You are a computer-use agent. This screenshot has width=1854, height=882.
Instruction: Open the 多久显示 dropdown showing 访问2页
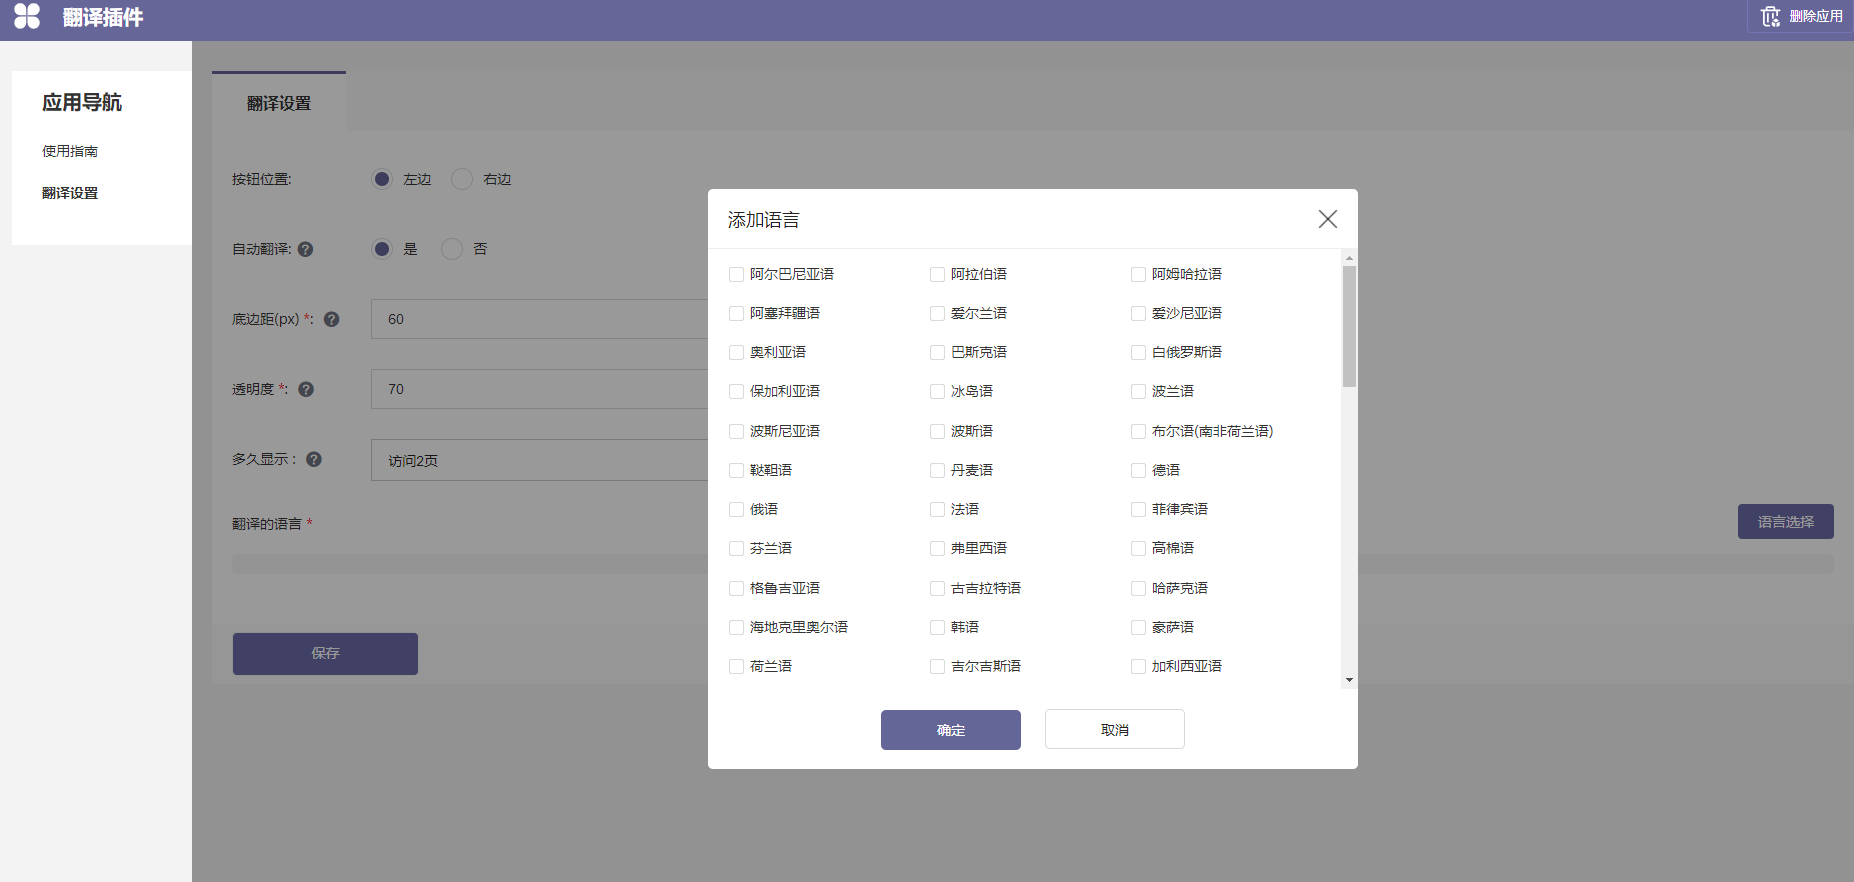click(x=540, y=460)
